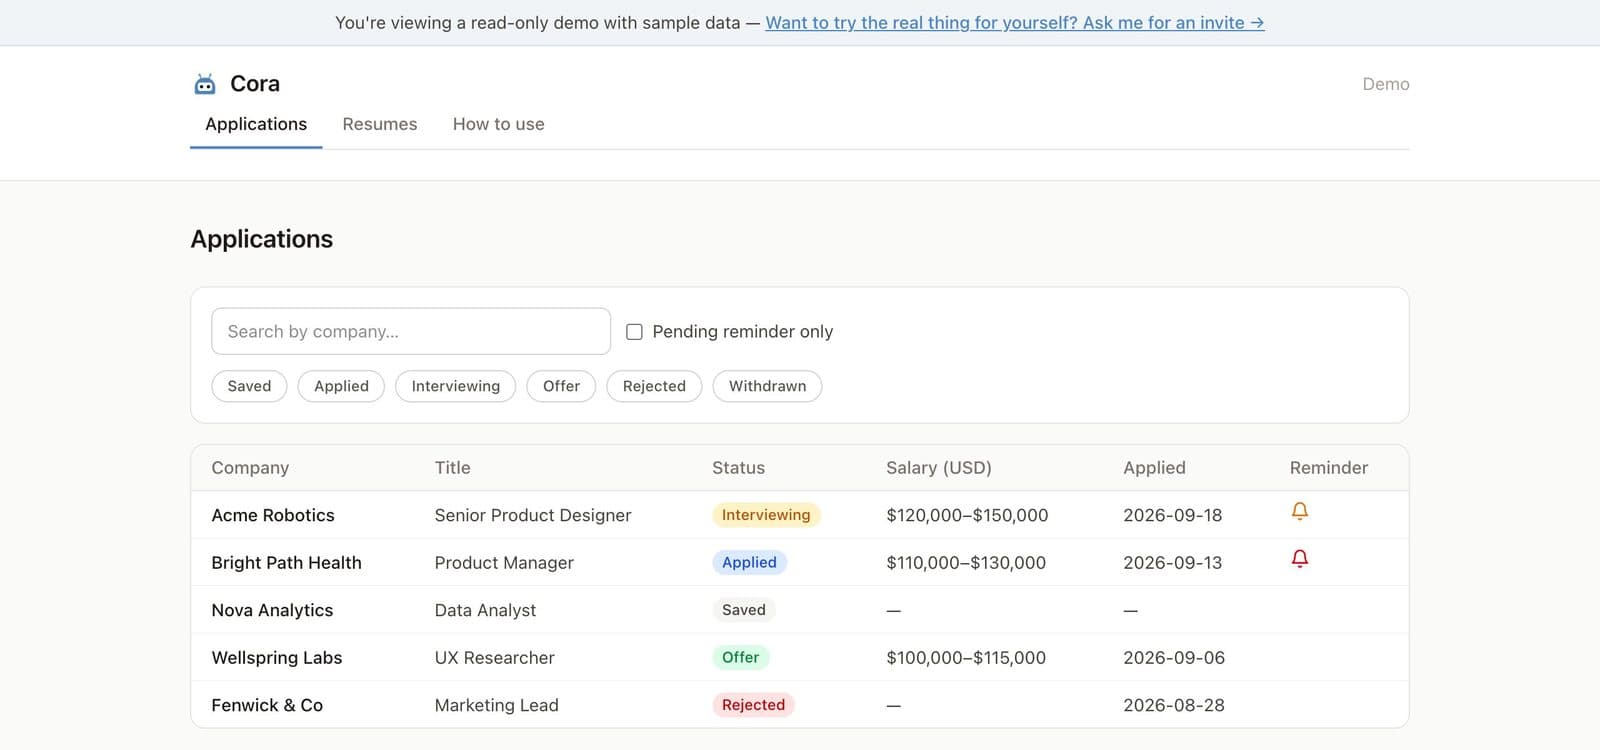Select the Data Analyst title cell
Screen dimensions: 1600x750
tap(485, 610)
